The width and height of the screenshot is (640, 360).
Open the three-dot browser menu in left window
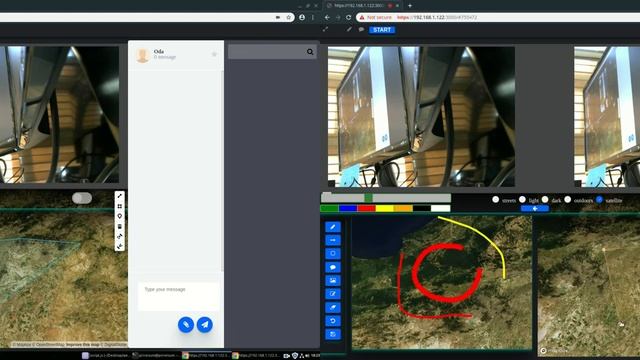313,18
